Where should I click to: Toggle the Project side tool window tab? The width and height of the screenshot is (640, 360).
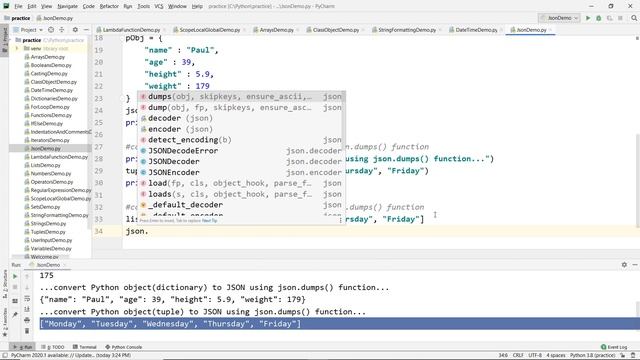(x=4, y=40)
